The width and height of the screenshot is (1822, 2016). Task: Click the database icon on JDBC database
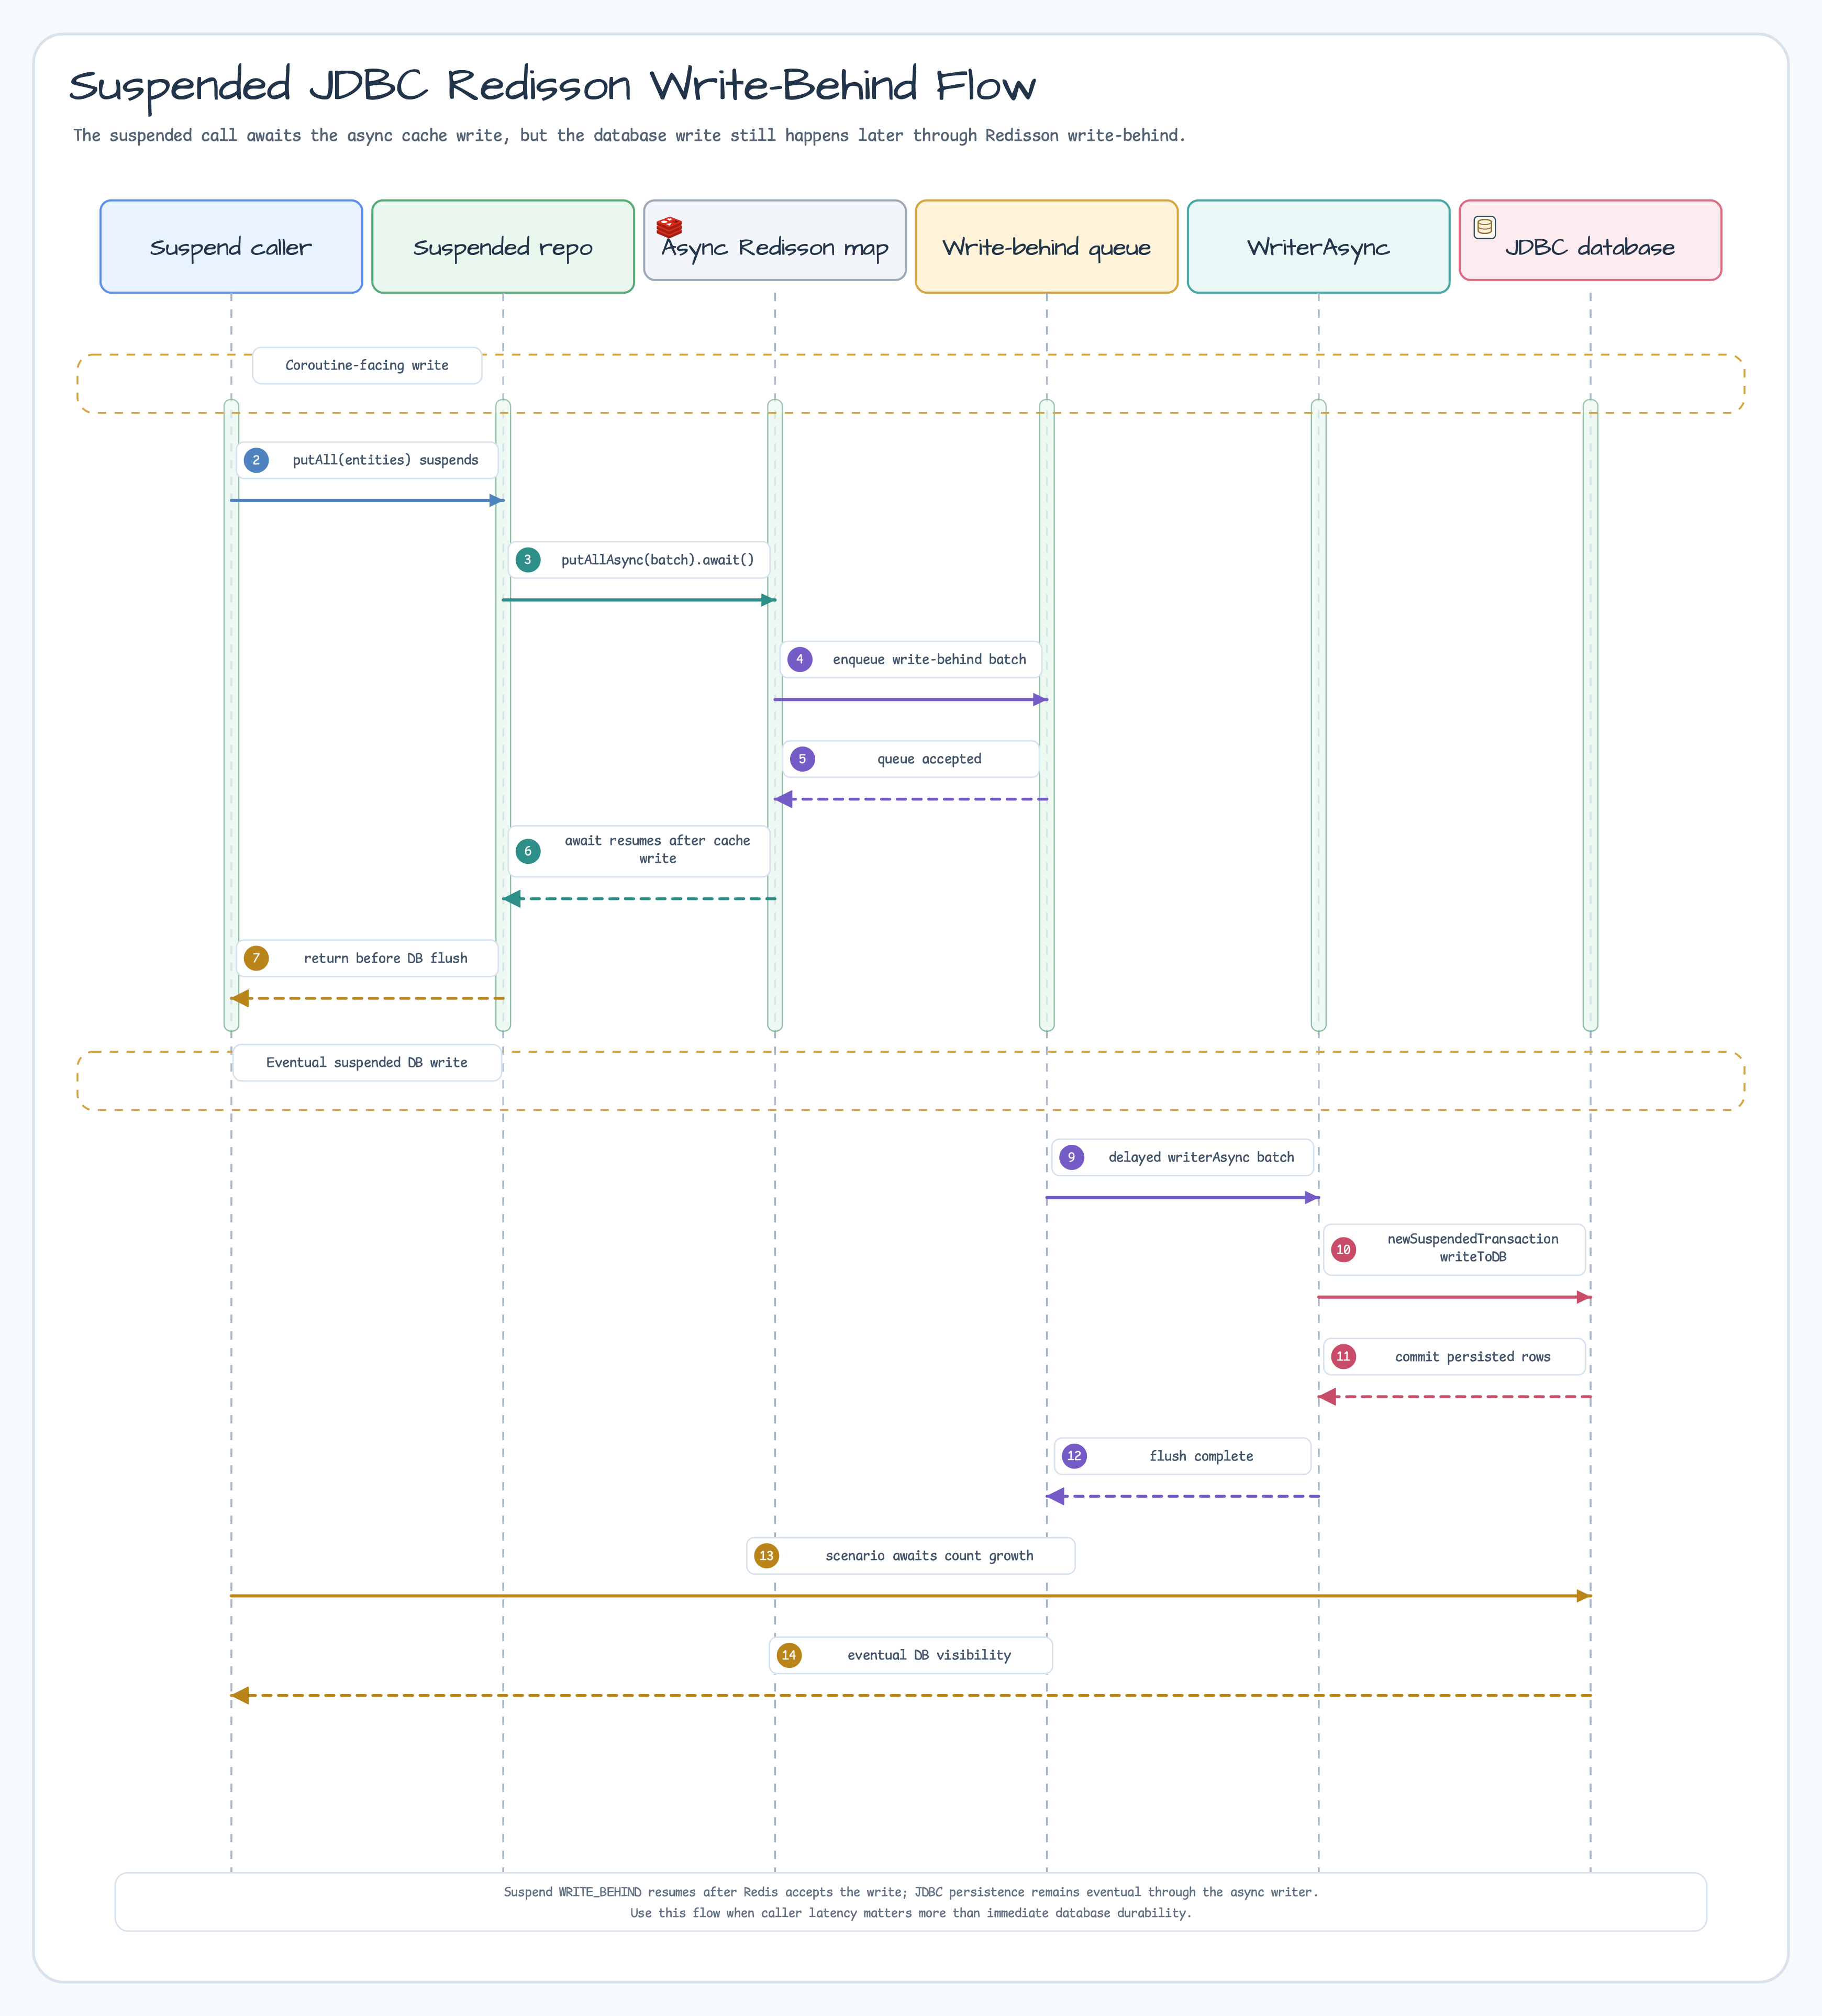(x=1484, y=227)
